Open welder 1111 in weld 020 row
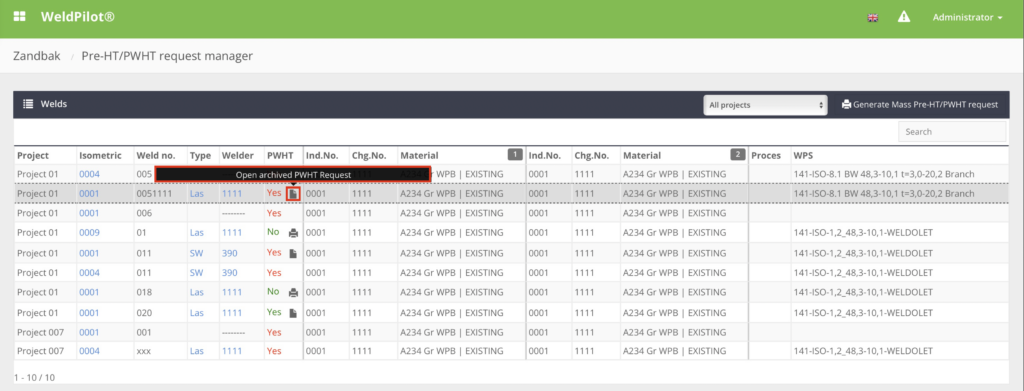This screenshot has width=1024, height=391. (x=232, y=313)
